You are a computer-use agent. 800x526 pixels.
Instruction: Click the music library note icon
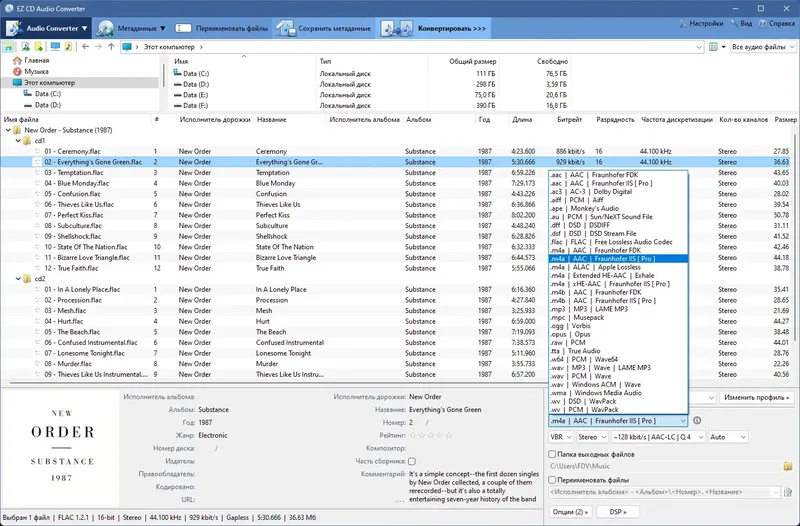(x=68, y=47)
